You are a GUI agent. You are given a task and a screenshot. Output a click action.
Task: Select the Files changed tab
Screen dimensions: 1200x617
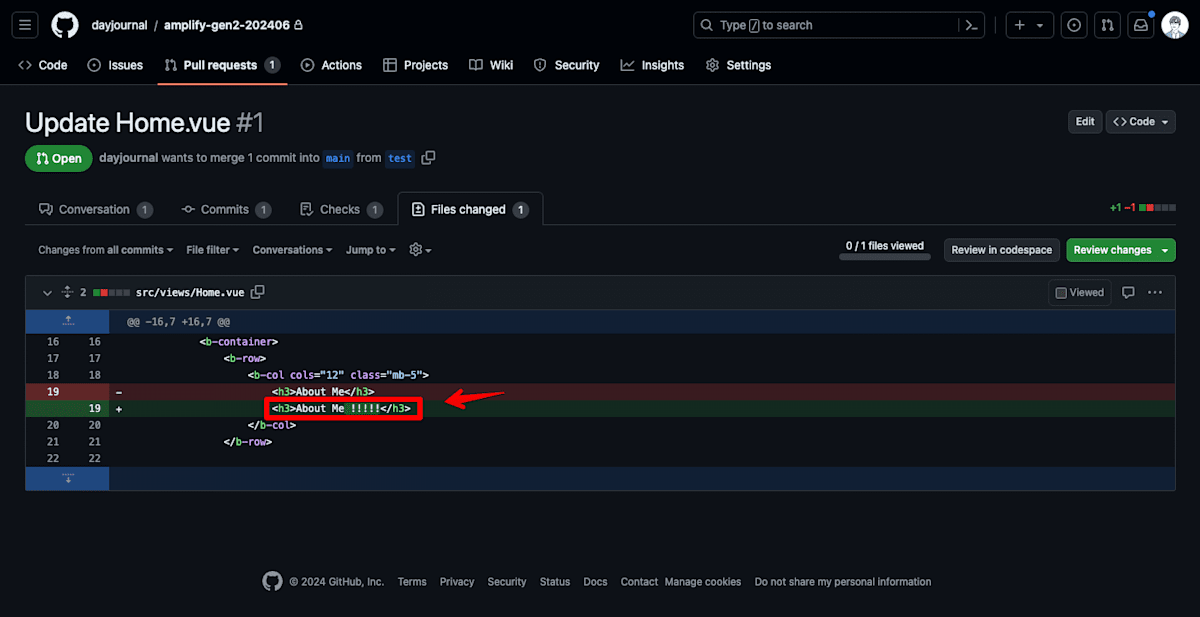pyautogui.click(x=470, y=209)
